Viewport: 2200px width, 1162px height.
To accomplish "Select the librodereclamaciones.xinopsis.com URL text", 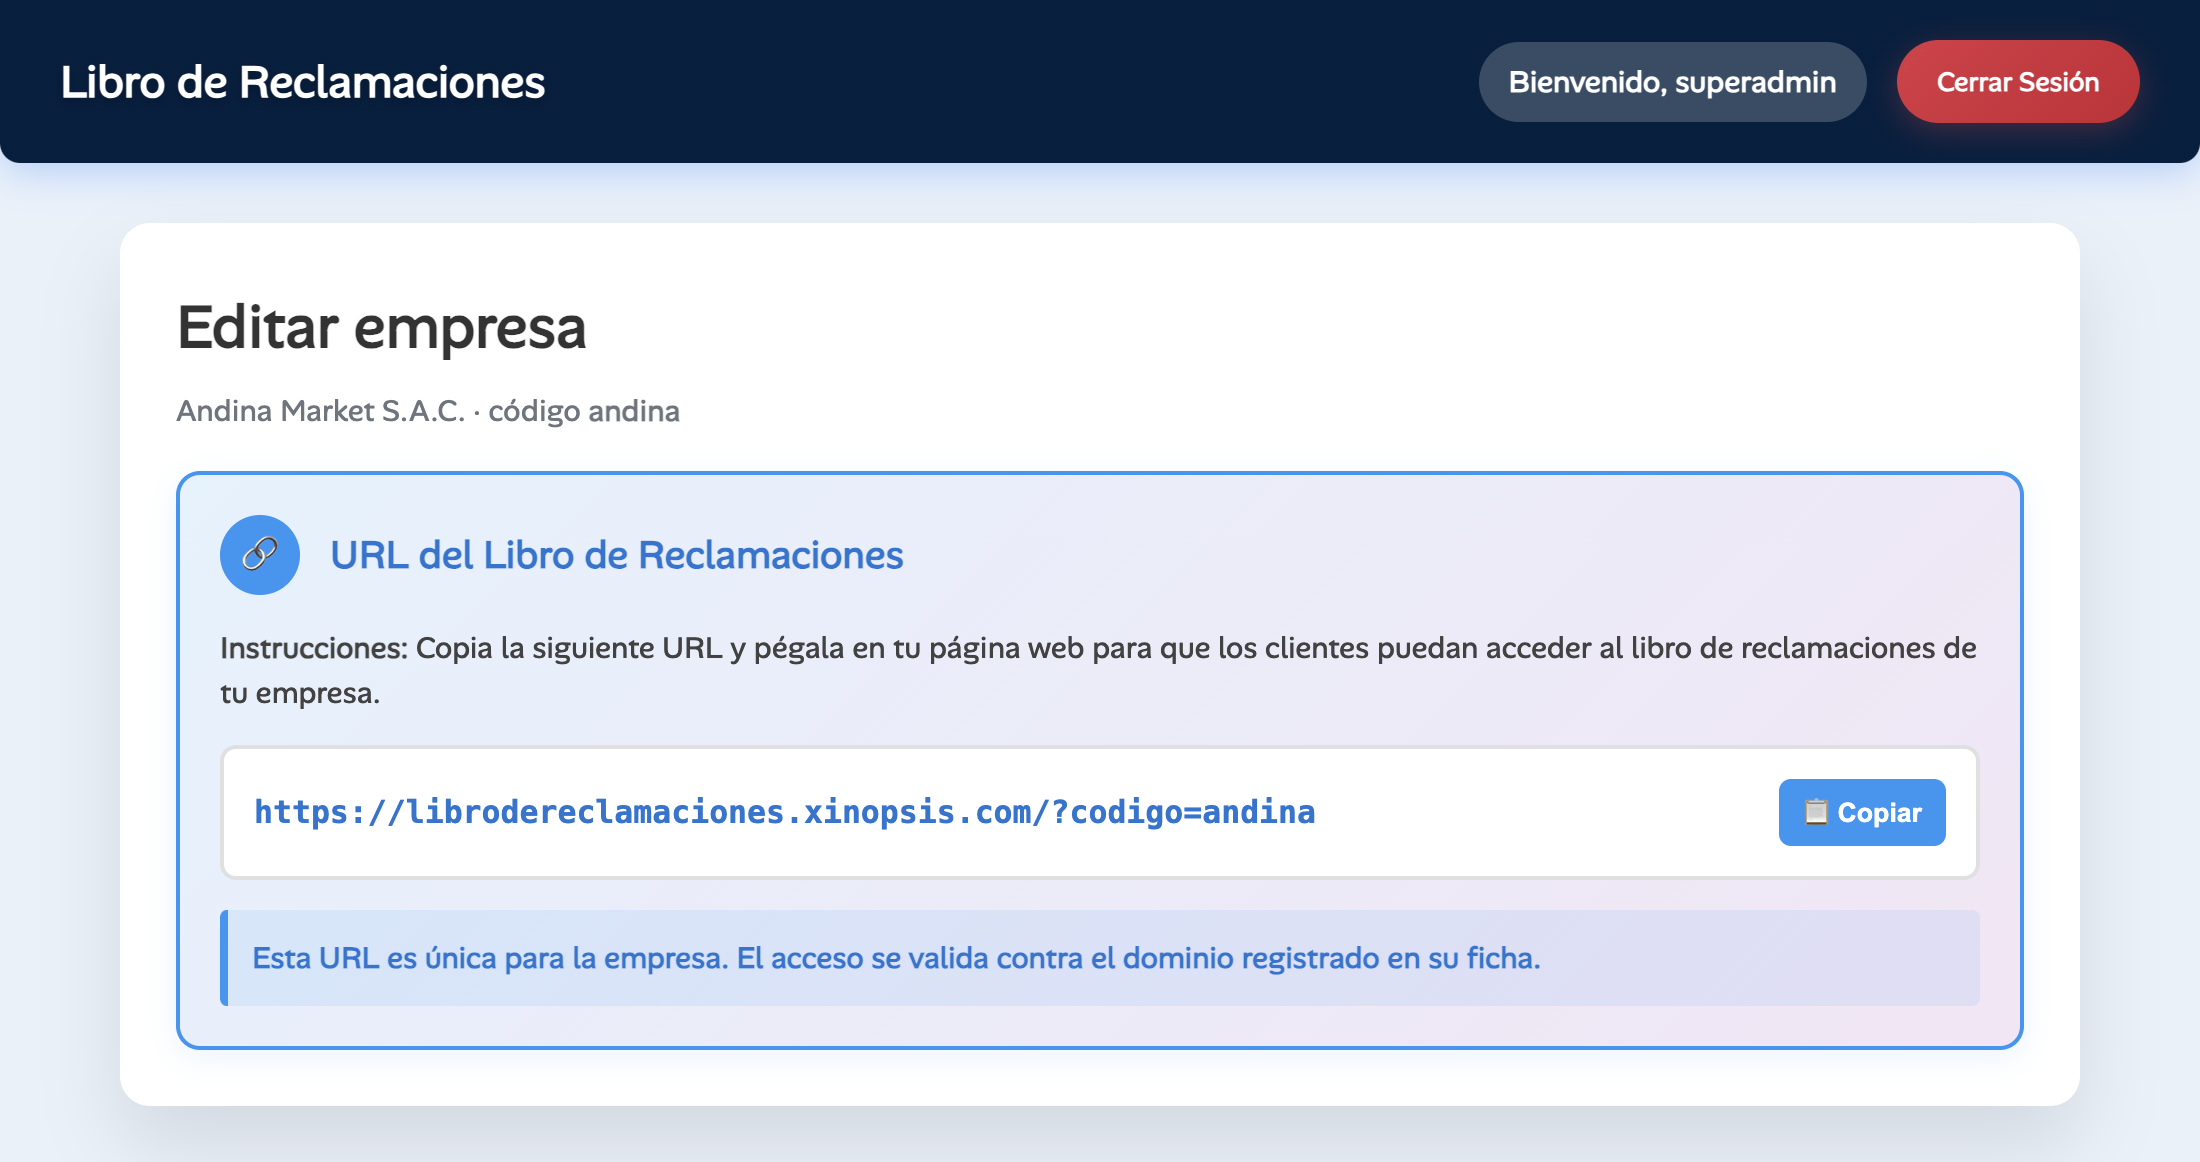I will [785, 812].
